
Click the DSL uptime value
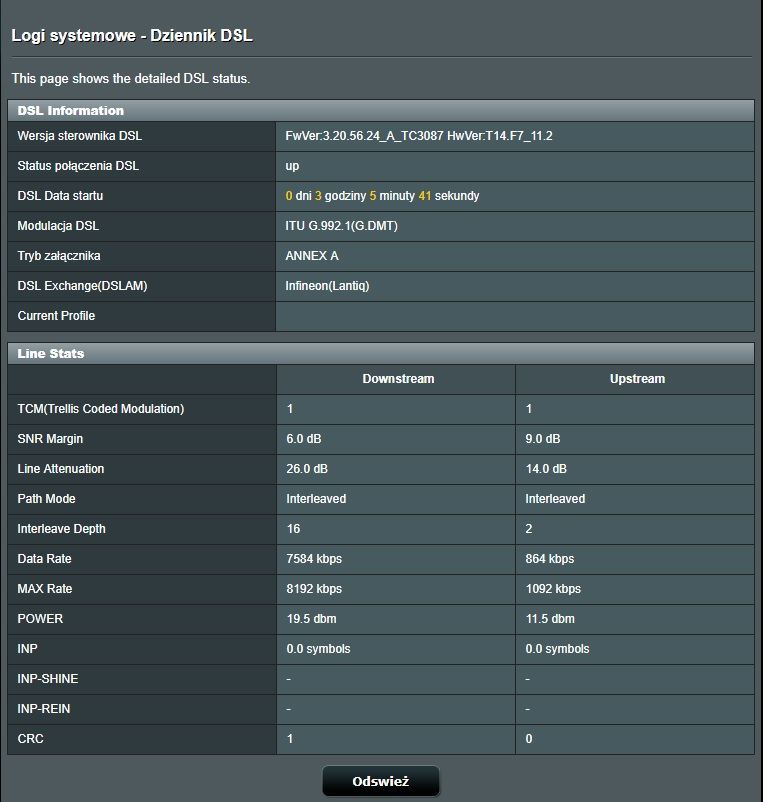point(382,196)
